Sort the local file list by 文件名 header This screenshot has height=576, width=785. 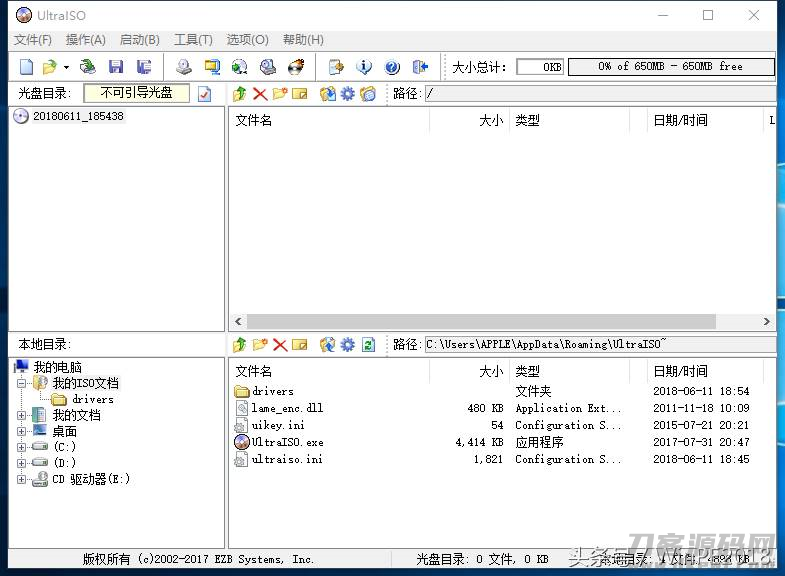pyautogui.click(x=329, y=371)
